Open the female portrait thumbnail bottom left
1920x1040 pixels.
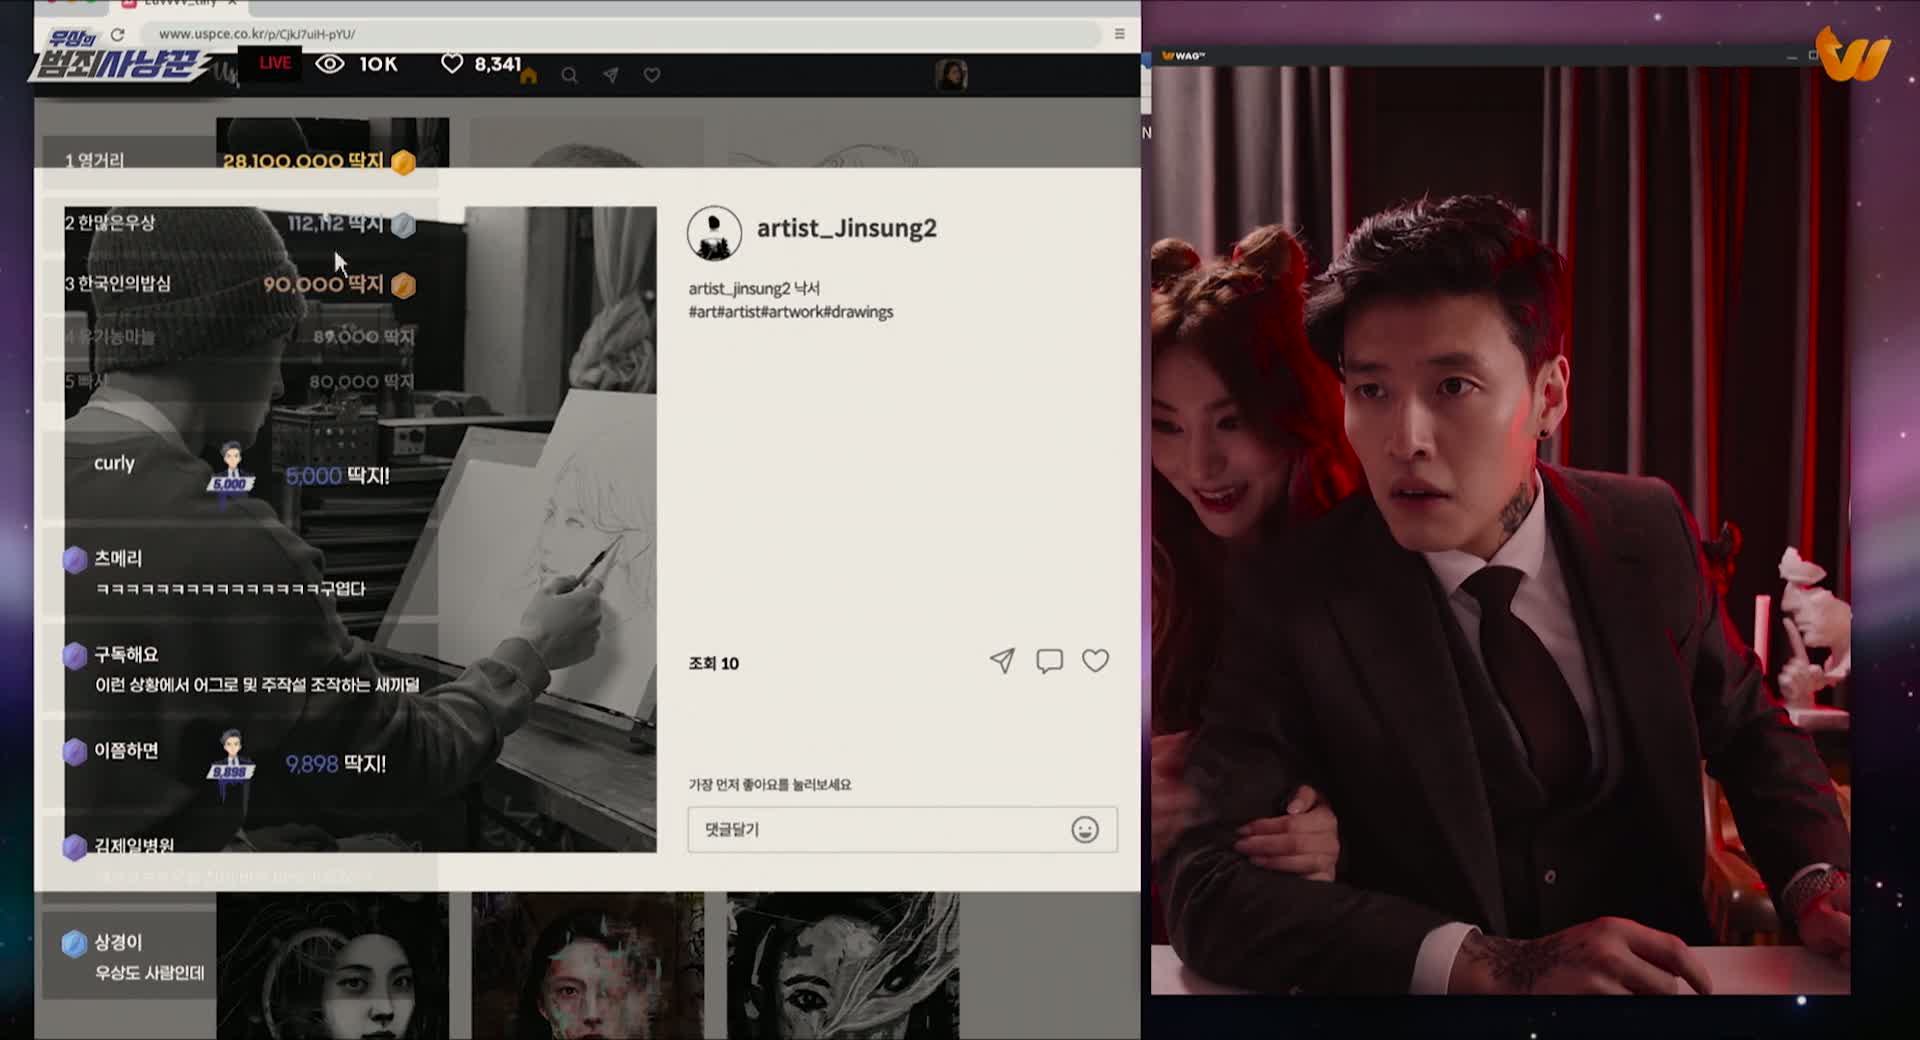click(x=332, y=966)
